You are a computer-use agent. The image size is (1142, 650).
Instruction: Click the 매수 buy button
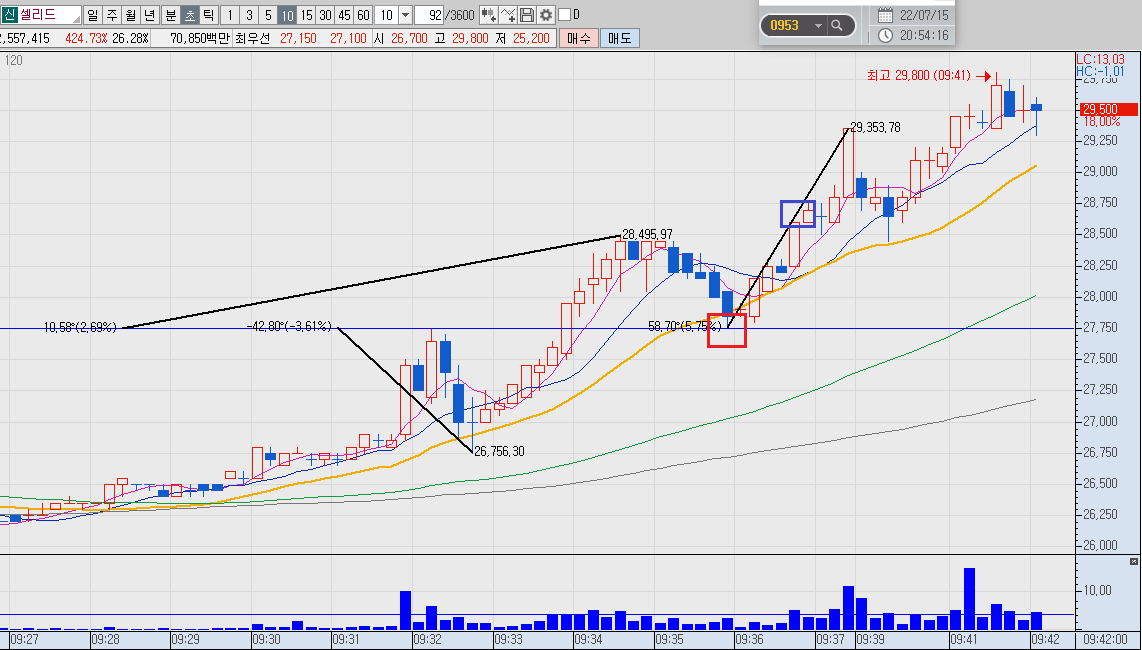click(578, 38)
